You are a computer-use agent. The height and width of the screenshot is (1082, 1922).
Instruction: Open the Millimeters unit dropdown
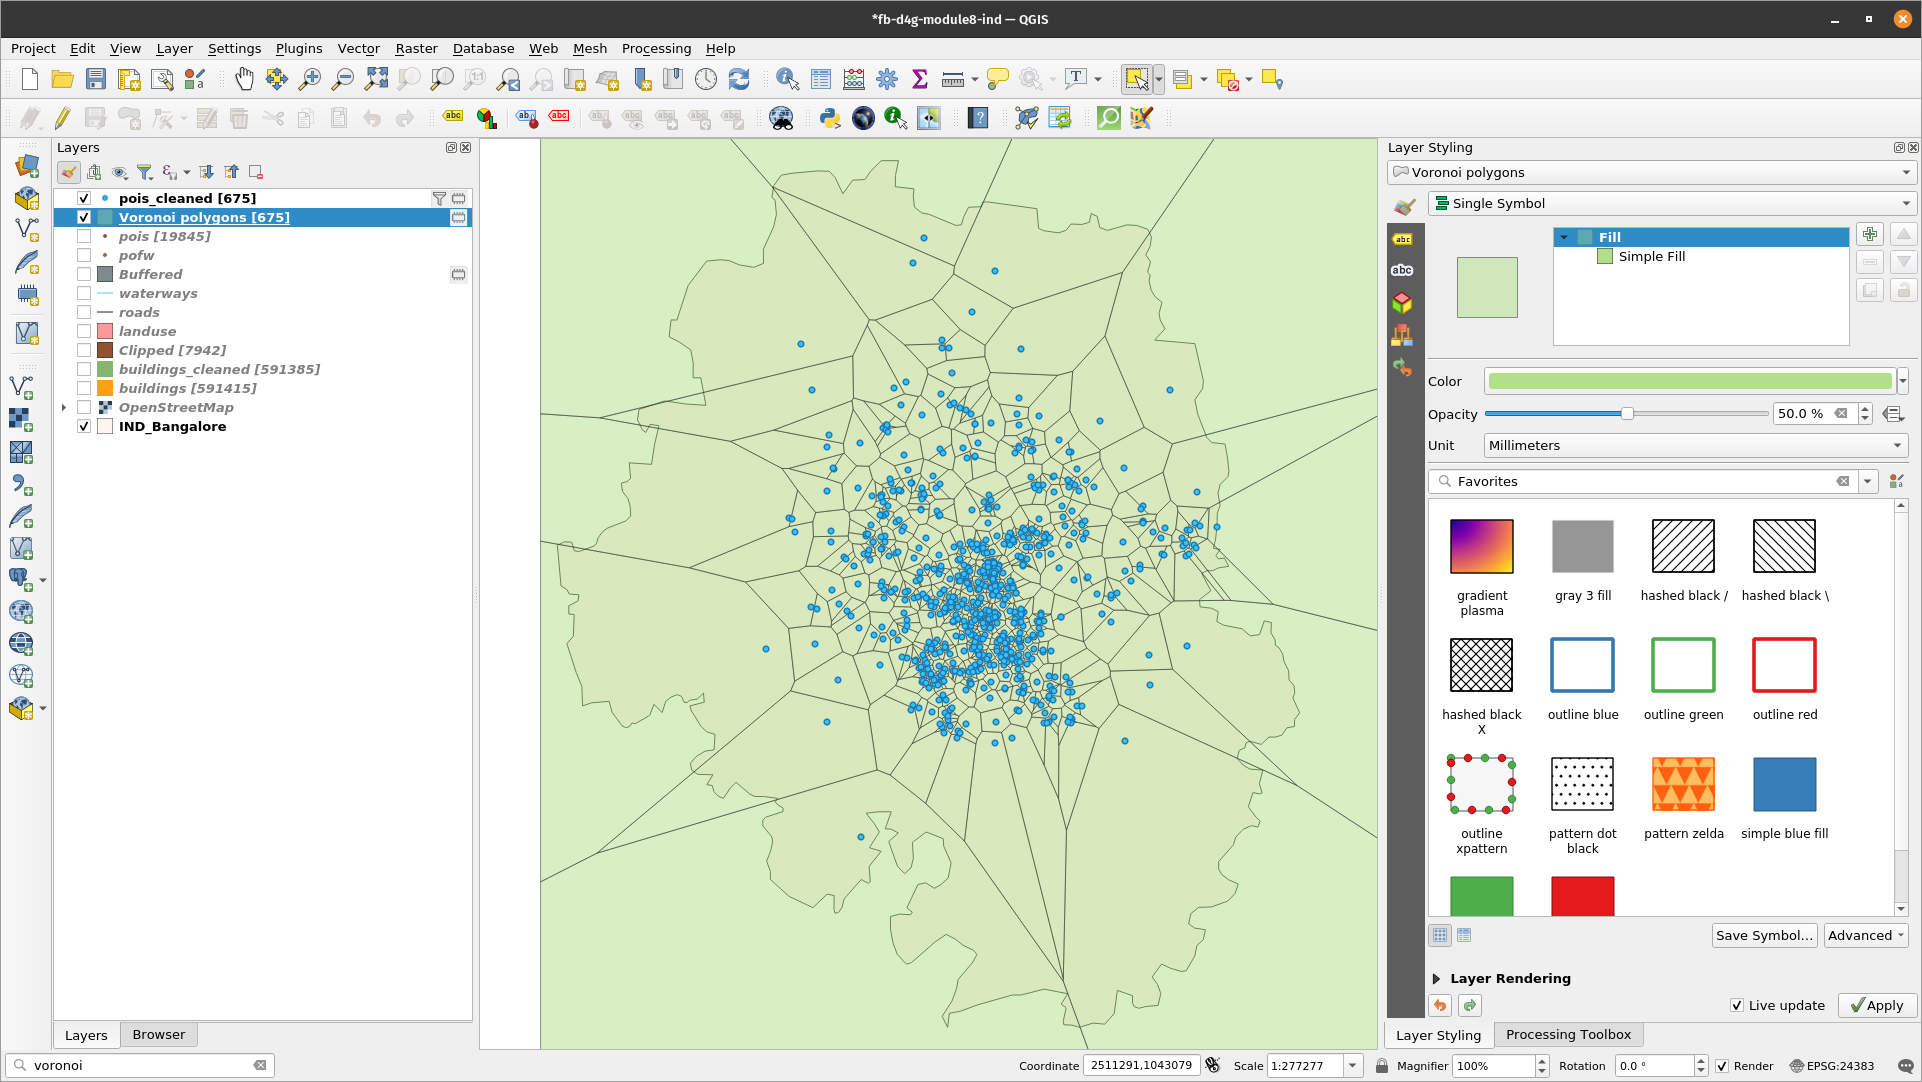click(x=1695, y=445)
